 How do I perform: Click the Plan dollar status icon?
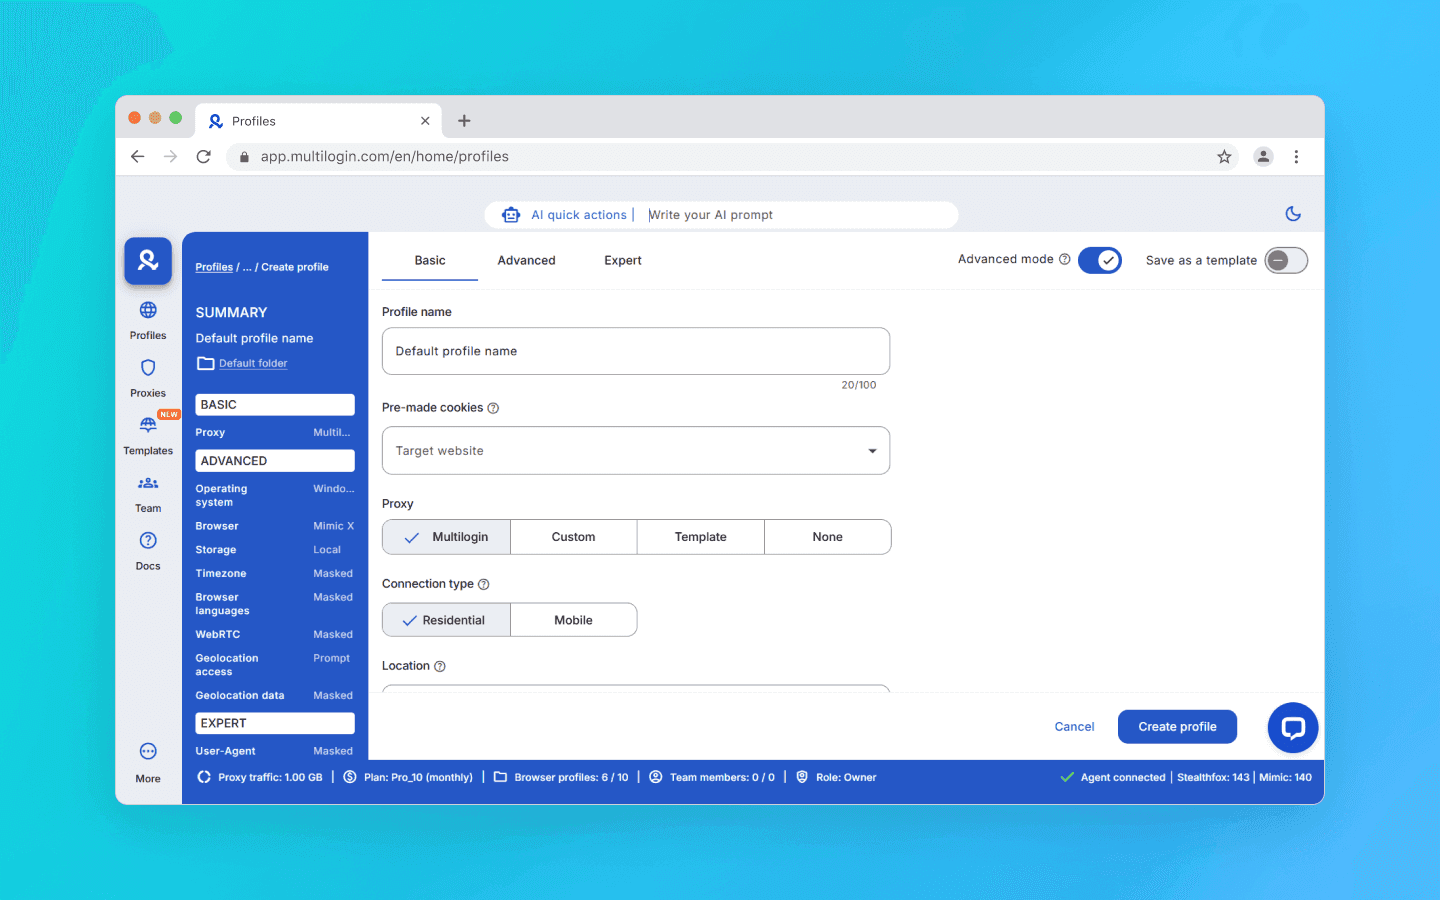(350, 777)
